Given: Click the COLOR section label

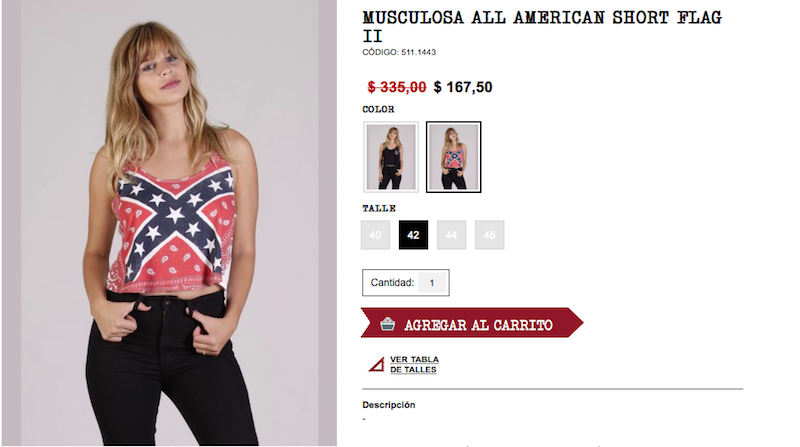Looking at the screenshot, I should tap(378, 109).
